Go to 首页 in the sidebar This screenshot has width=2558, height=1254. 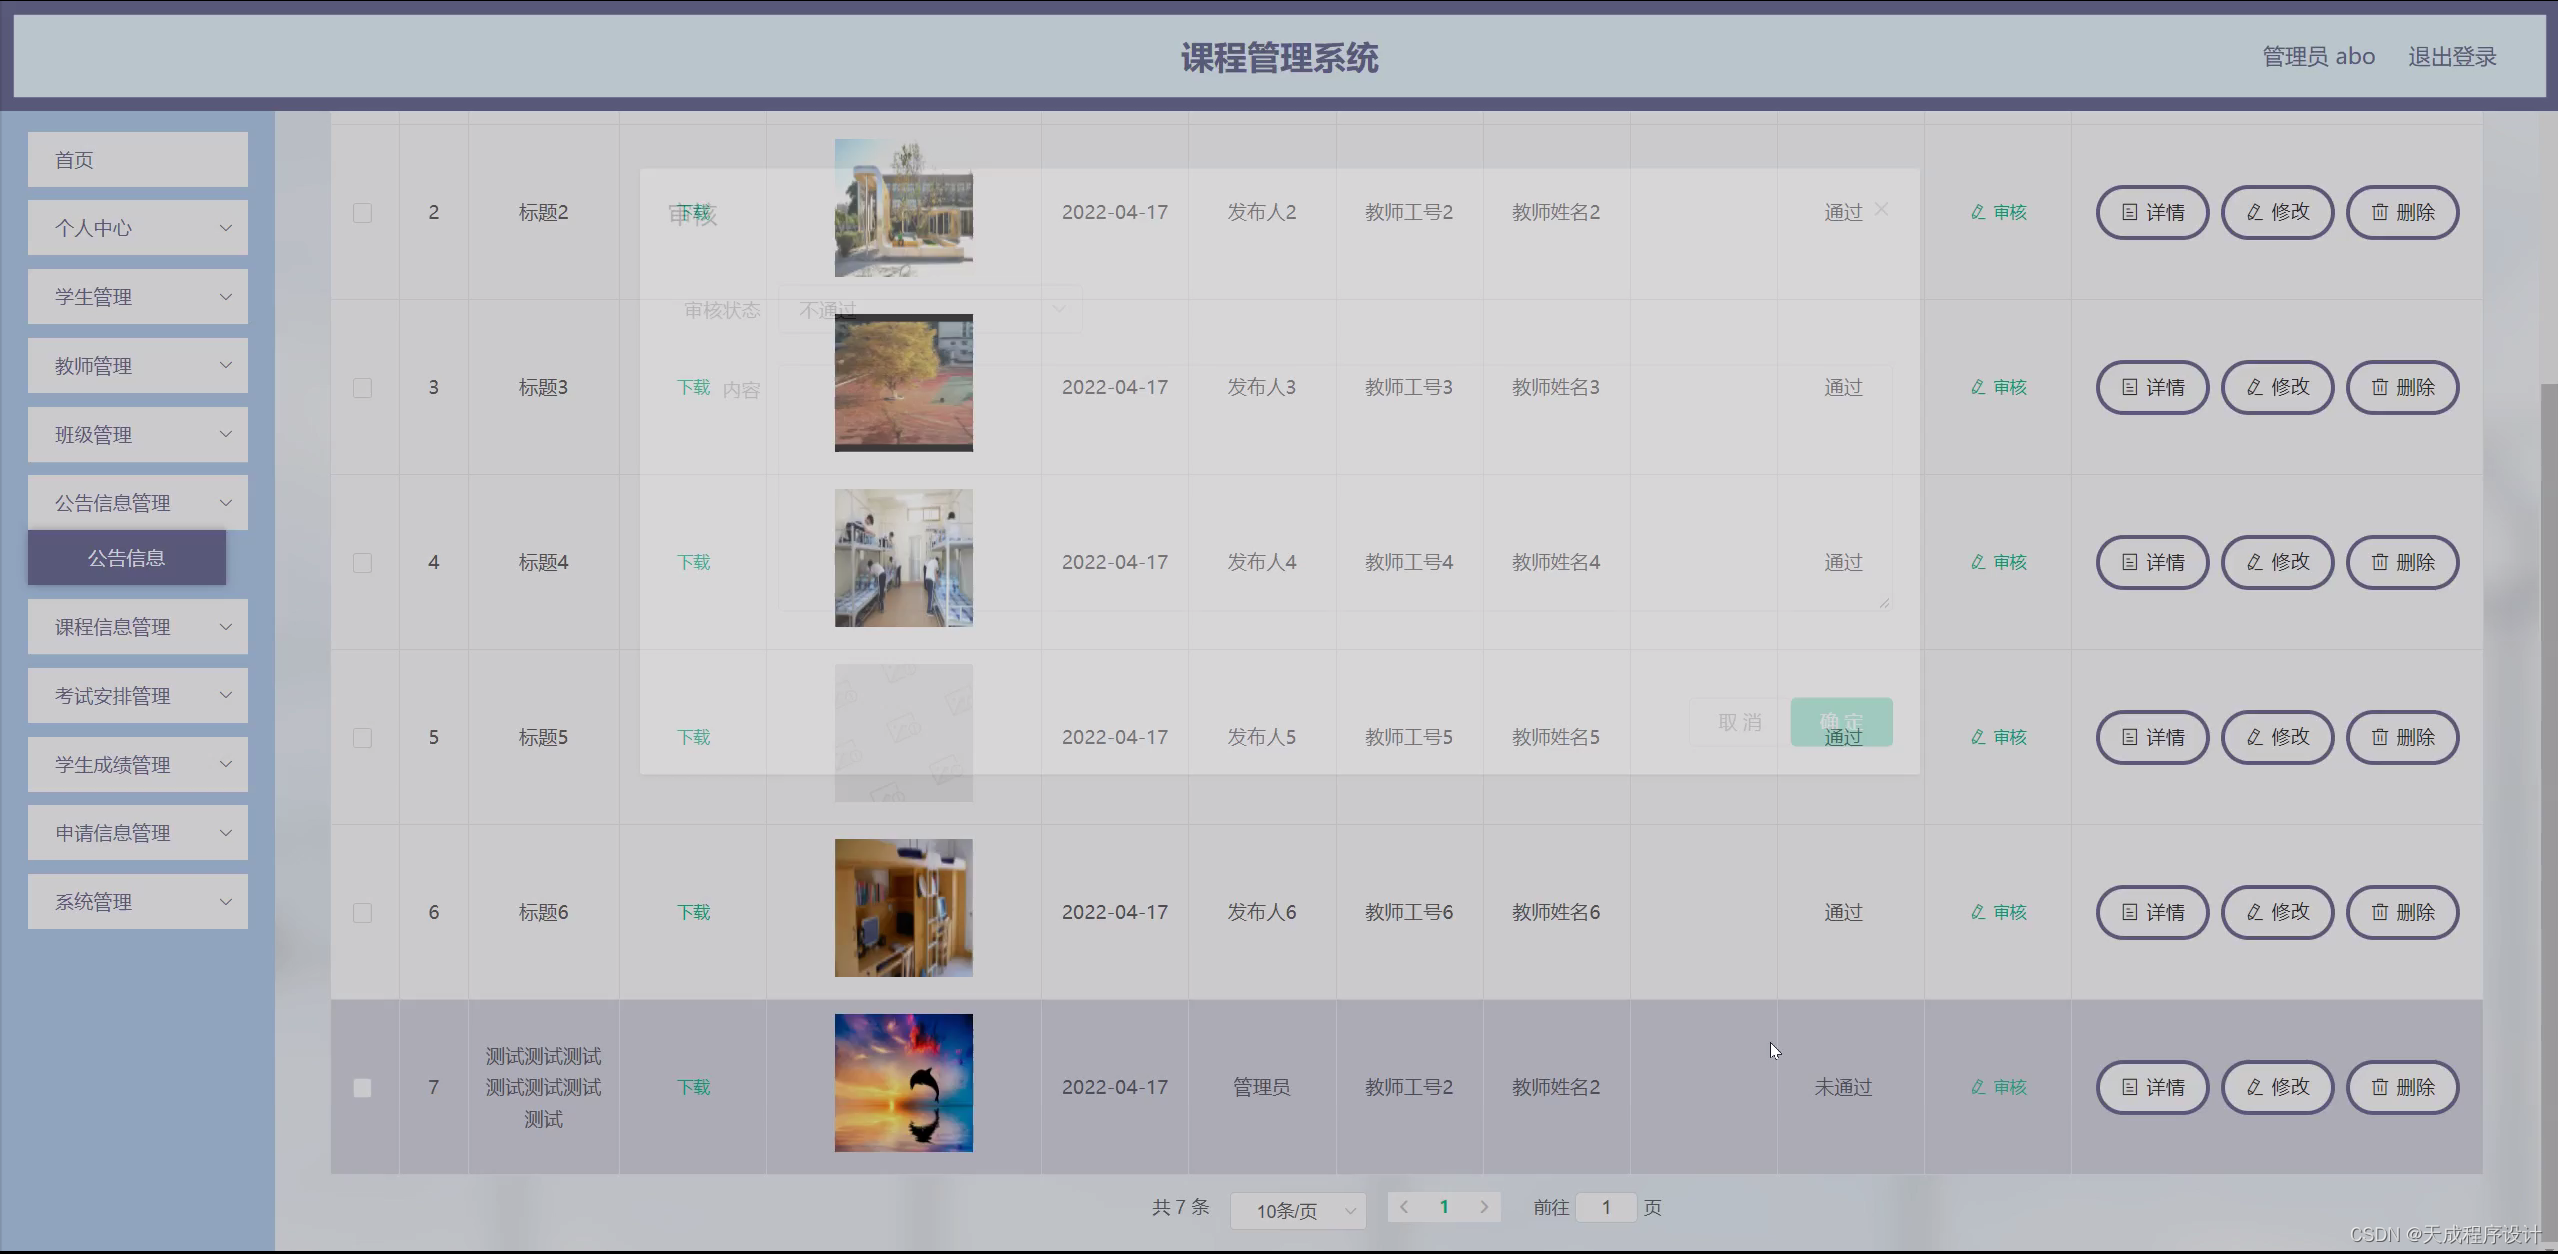pos(138,160)
